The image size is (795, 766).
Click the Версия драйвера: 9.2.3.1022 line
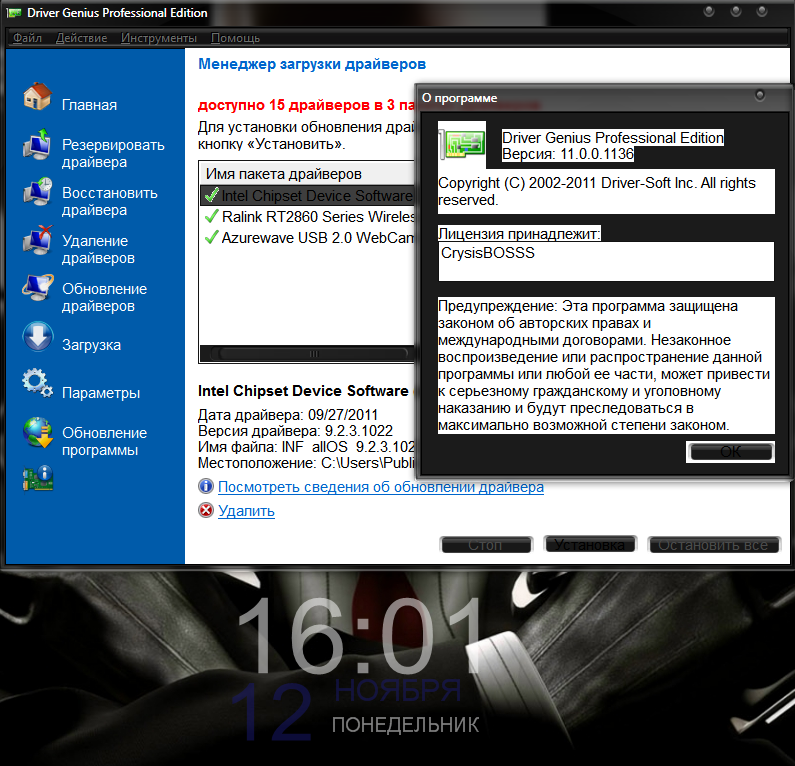coord(295,431)
